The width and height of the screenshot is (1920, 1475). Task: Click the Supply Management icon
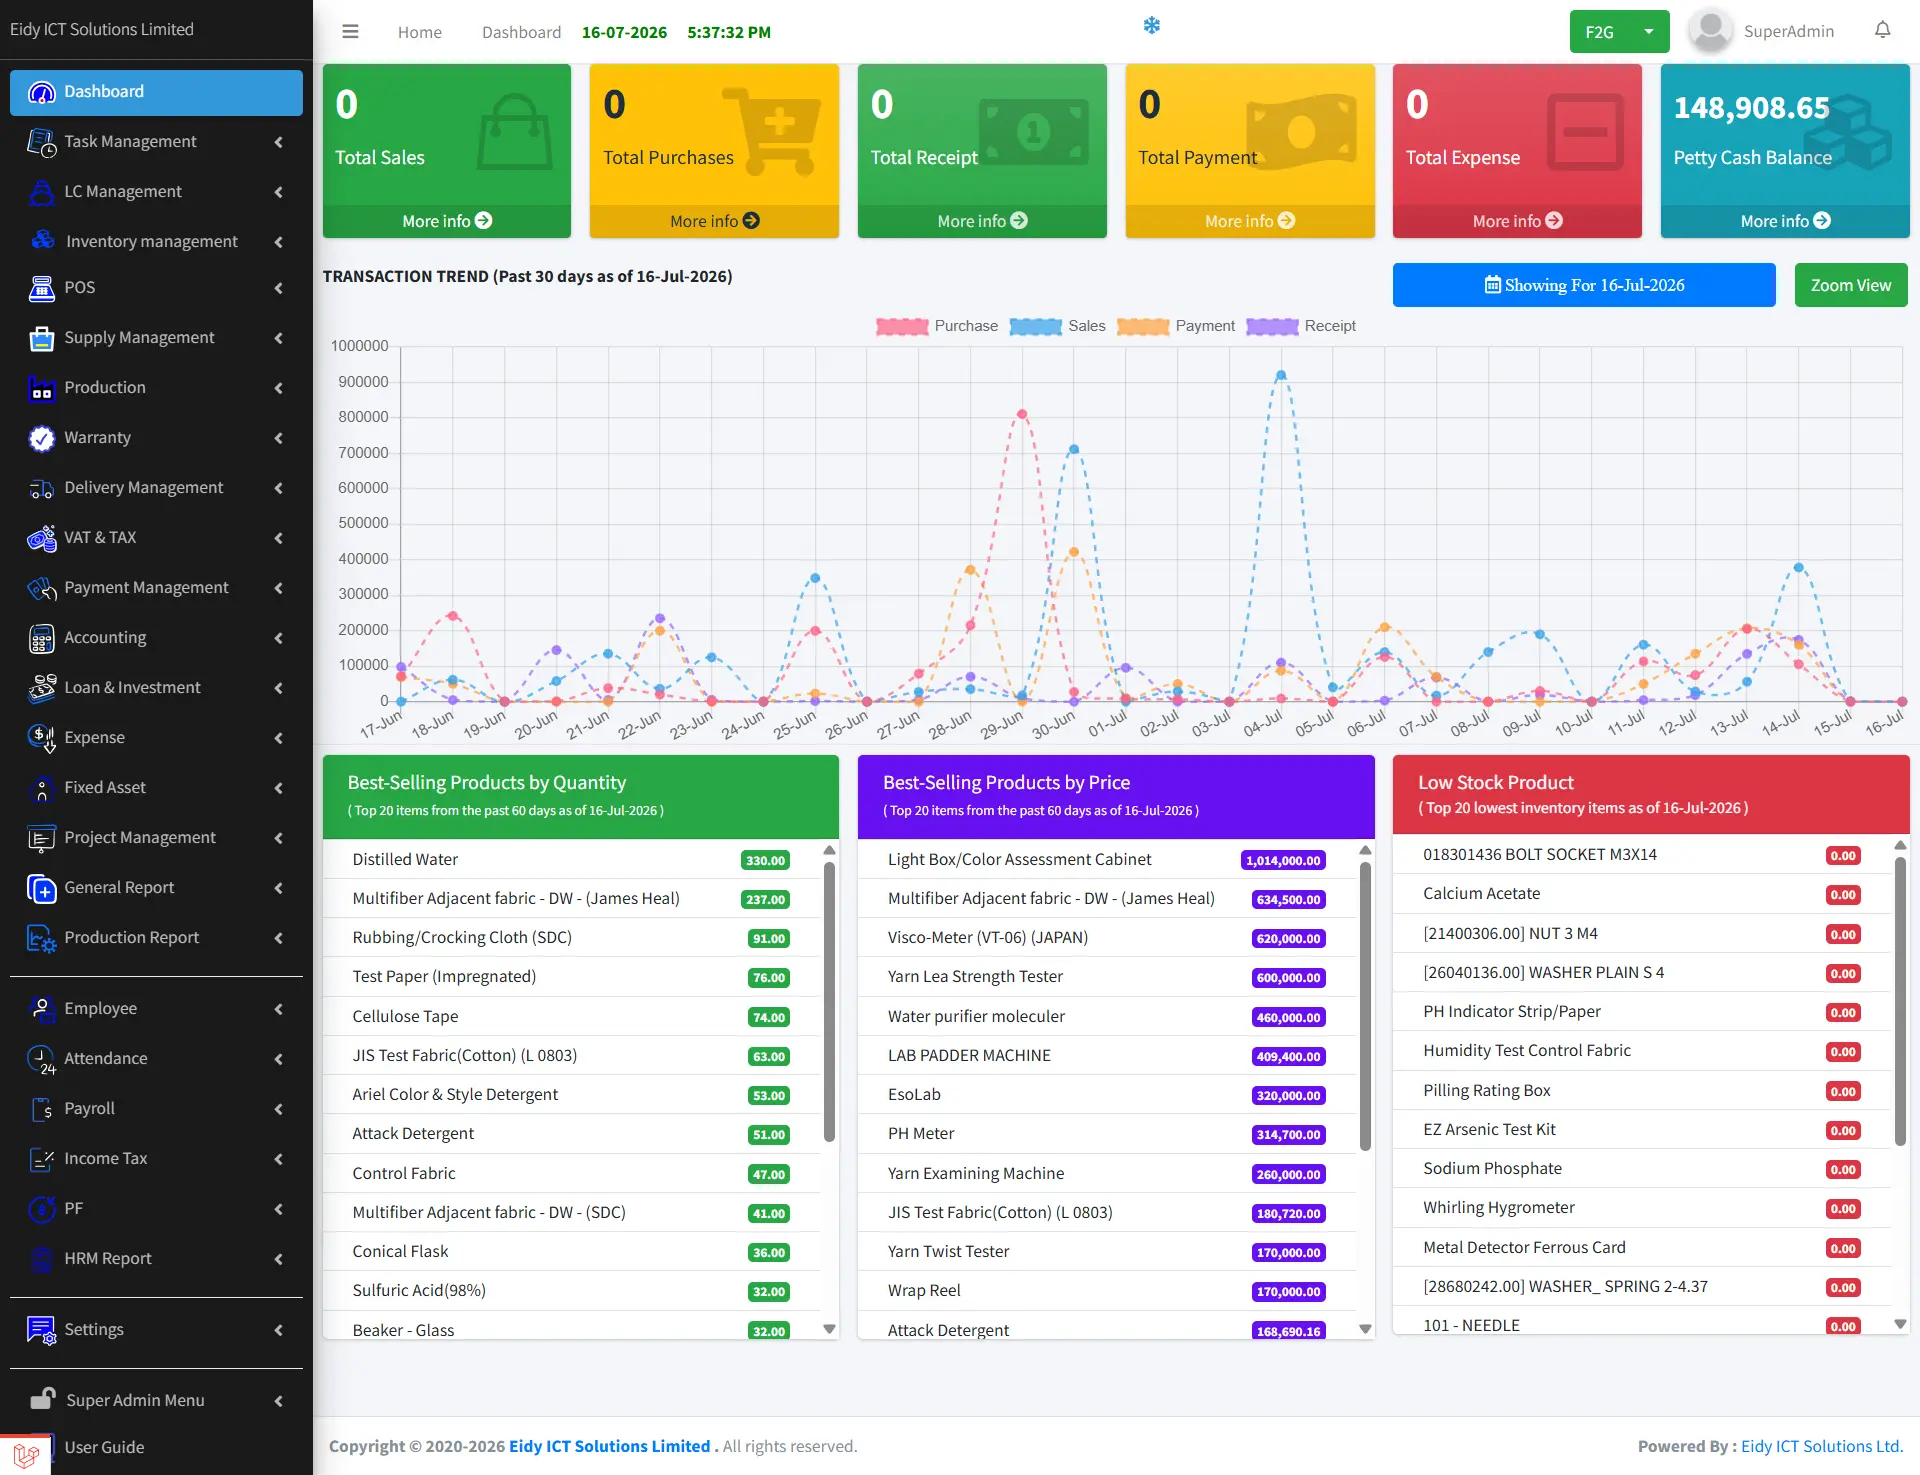tap(41, 338)
